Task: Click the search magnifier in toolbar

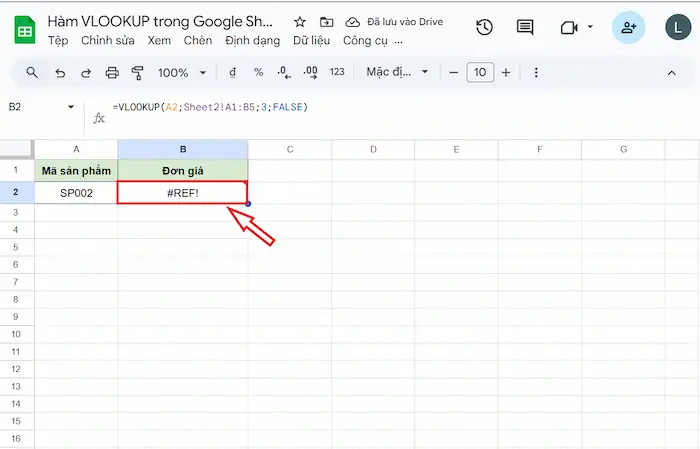Action: pyautogui.click(x=32, y=73)
